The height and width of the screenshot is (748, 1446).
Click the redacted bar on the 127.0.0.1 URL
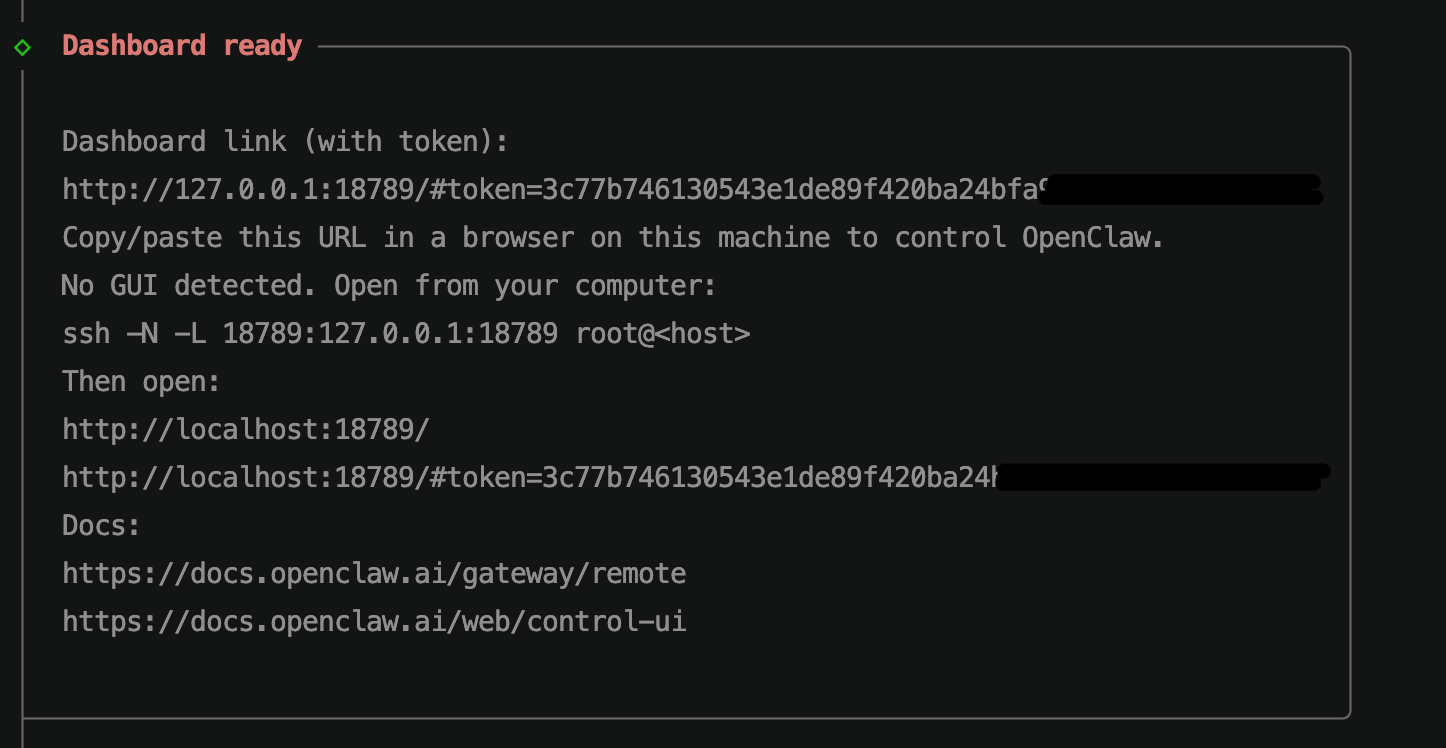pyautogui.click(x=1180, y=190)
